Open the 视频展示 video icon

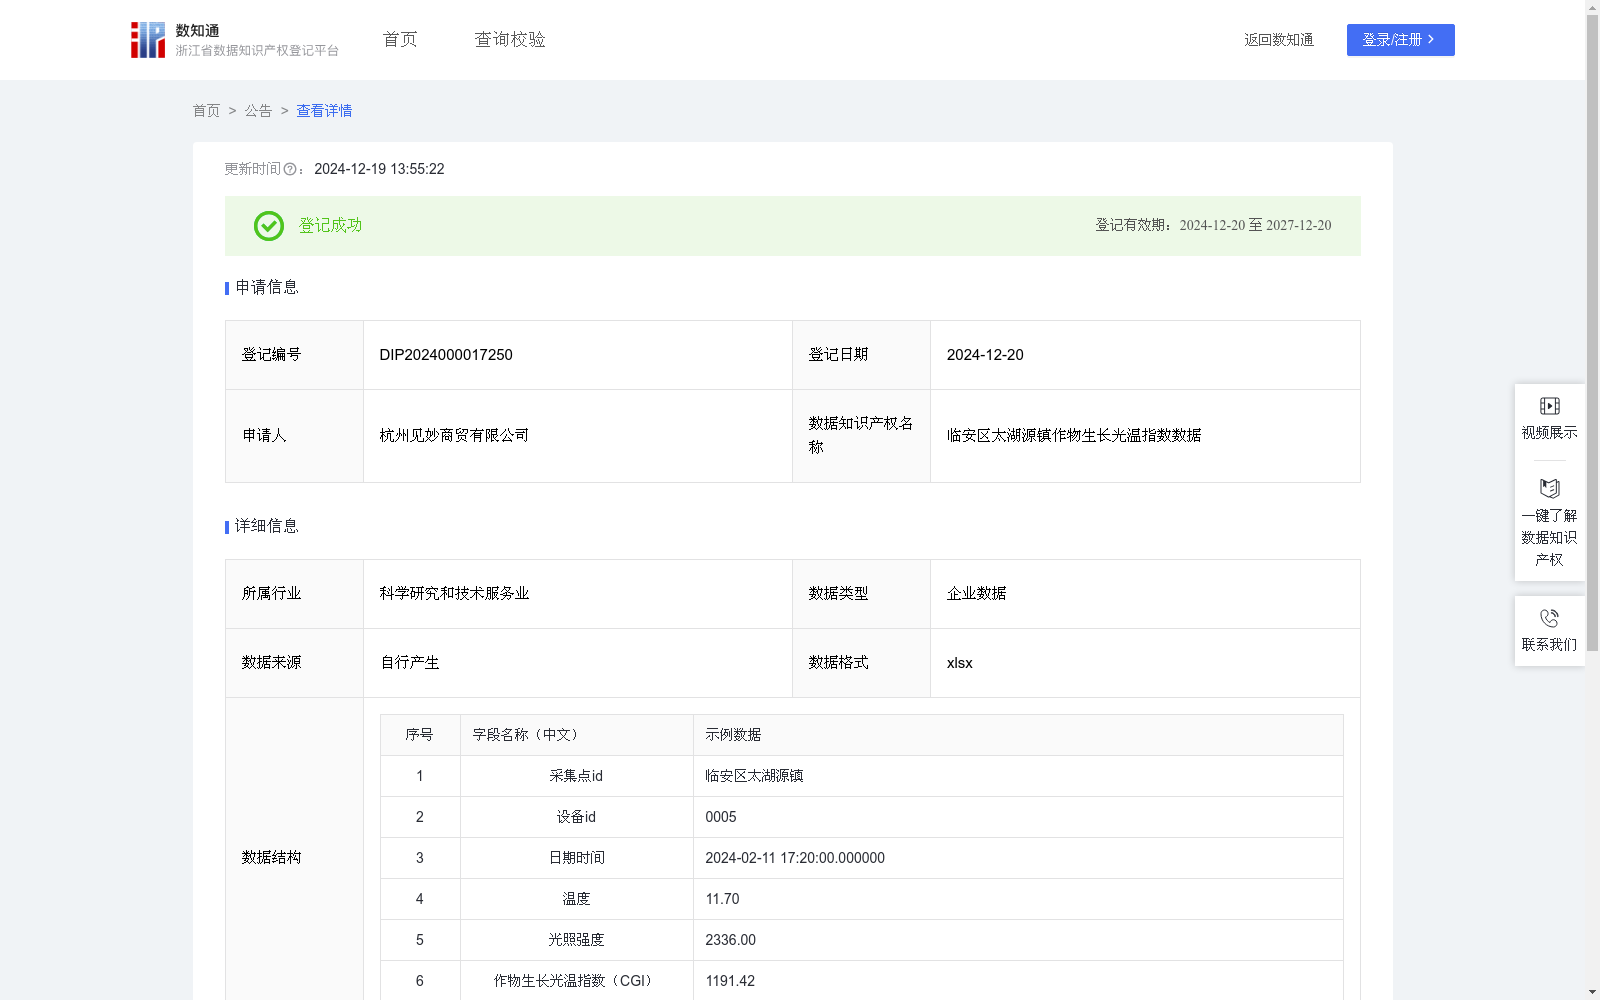[1549, 406]
